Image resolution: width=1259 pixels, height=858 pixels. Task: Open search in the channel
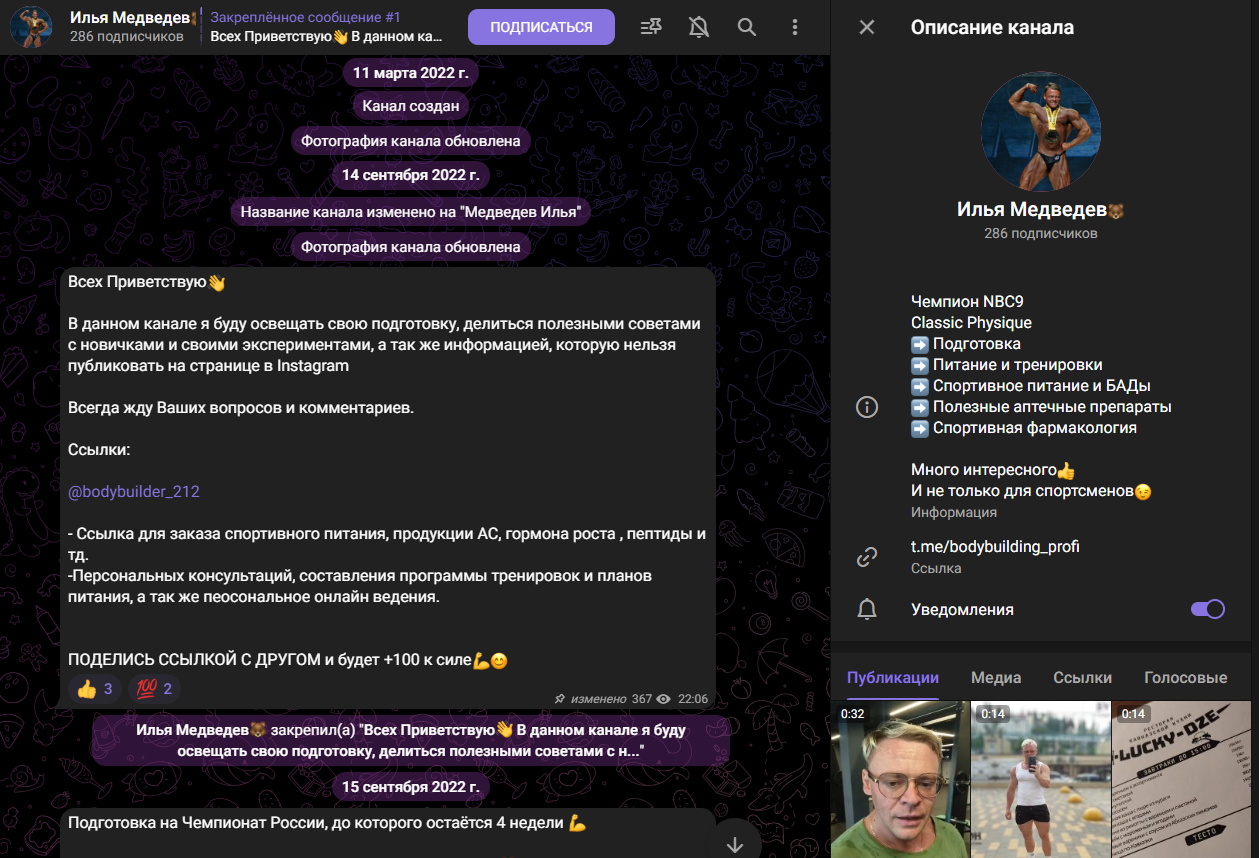[x=747, y=27]
